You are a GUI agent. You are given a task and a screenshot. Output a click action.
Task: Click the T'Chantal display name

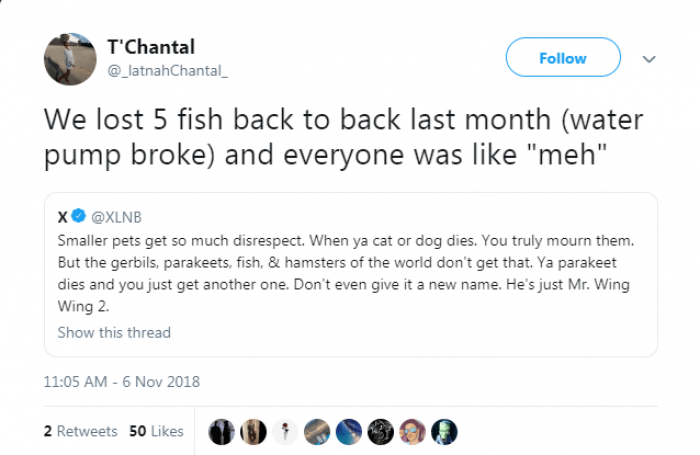150,47
